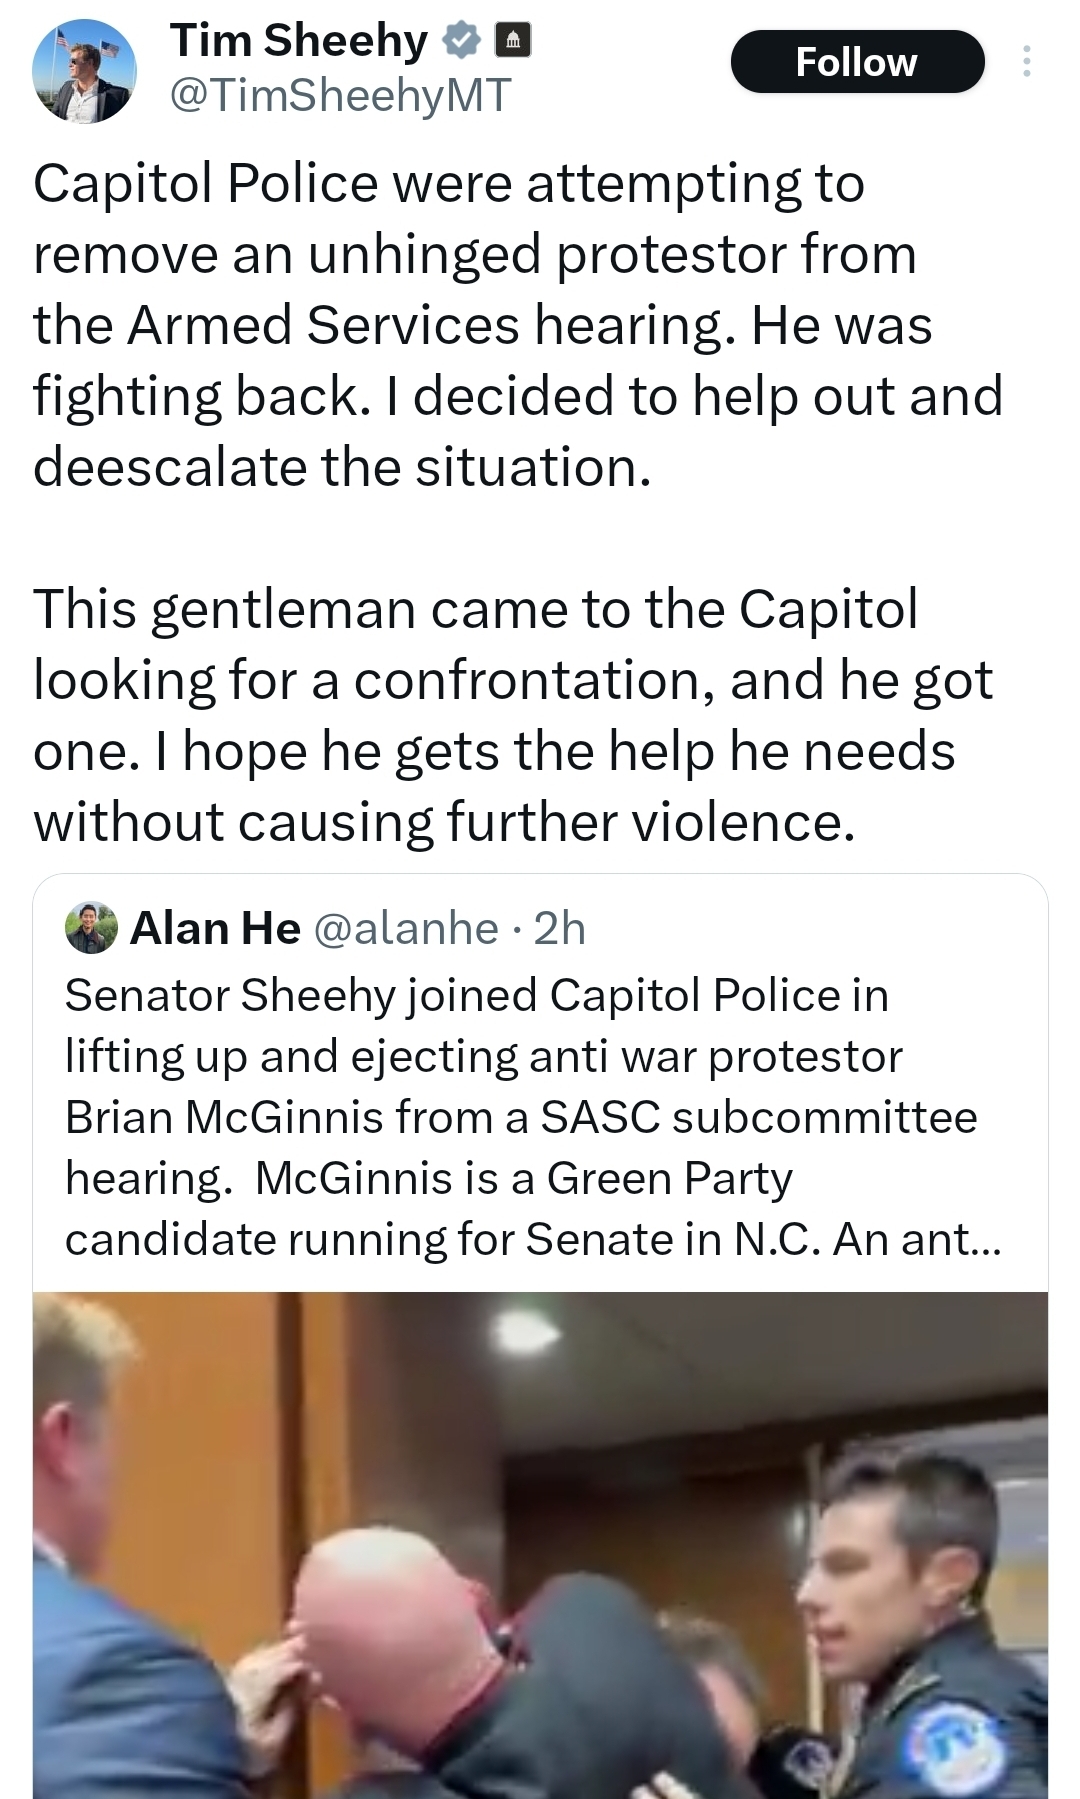Image resolution: width=1080 pixels, height=1799 pixels.
Task: Open the @TimSheehyMT handle link
Action: pos(340,95)
